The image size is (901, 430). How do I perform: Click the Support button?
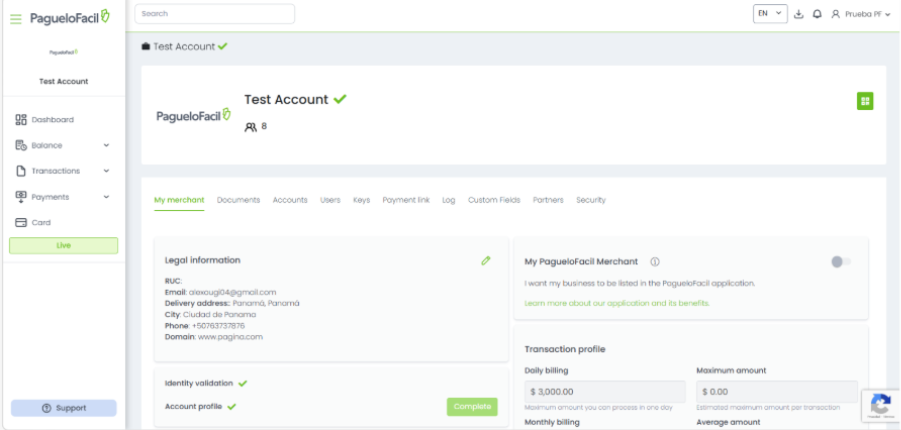(x=64, y=408)
